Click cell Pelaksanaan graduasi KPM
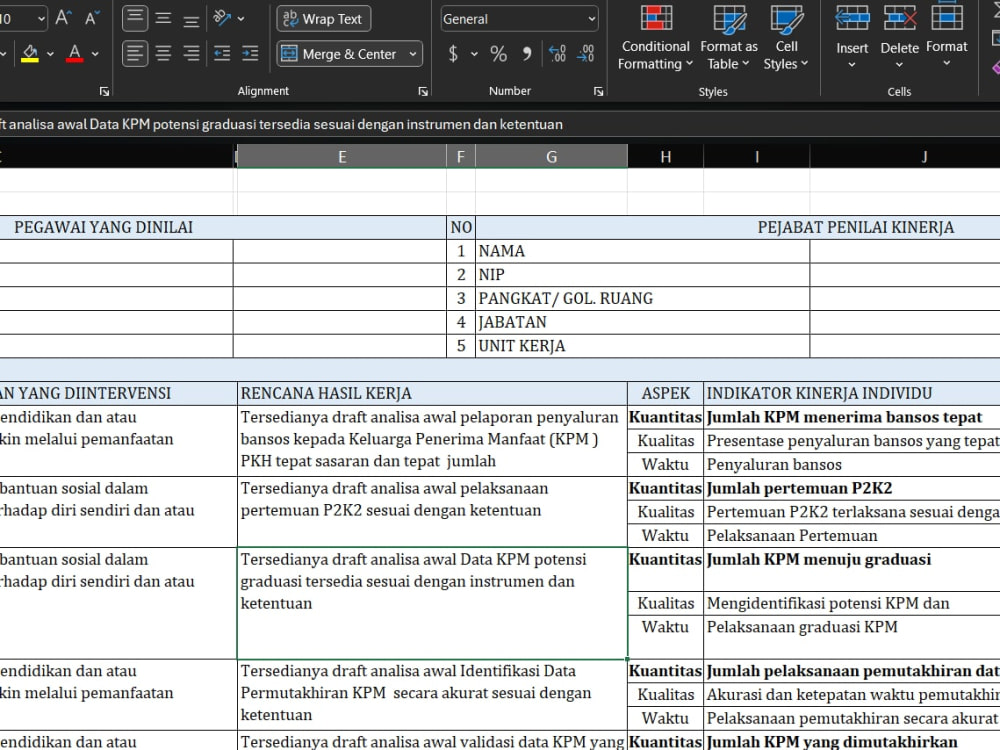Image resolution: width=1000 pixels, height=750 pixels. tap(852, 636)
